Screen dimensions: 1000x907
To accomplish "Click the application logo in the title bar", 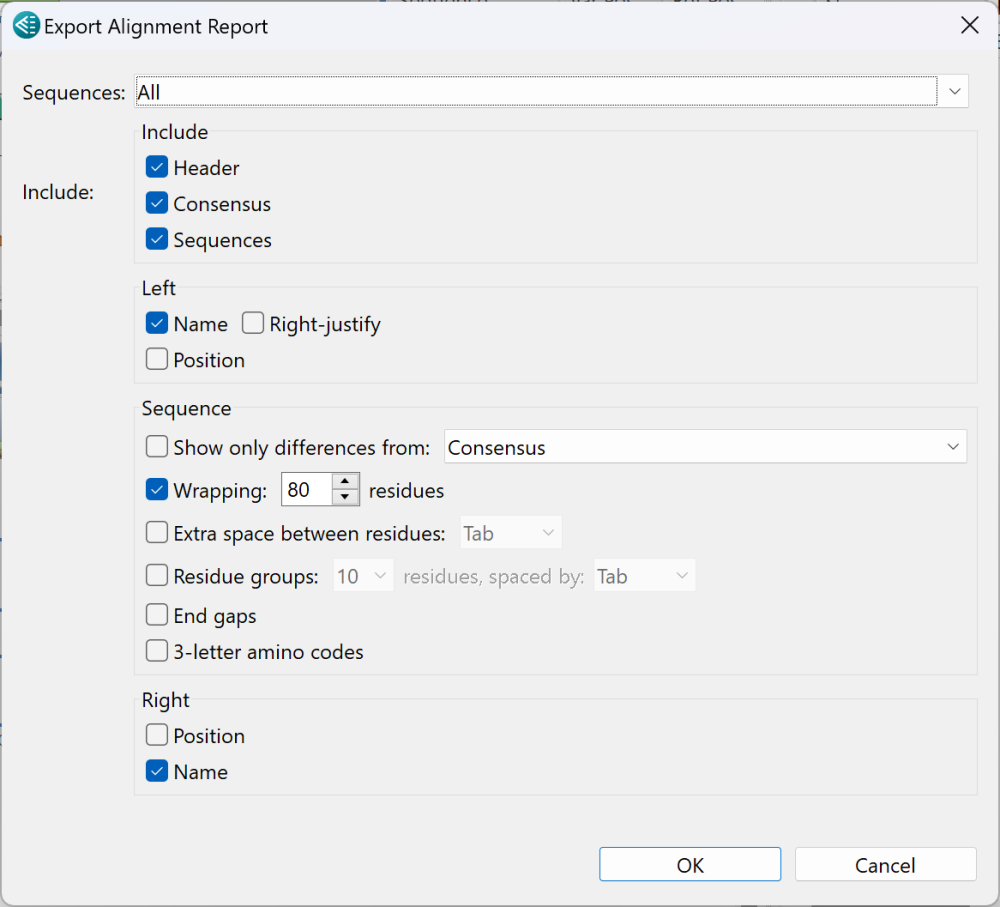I will [24, 25].
